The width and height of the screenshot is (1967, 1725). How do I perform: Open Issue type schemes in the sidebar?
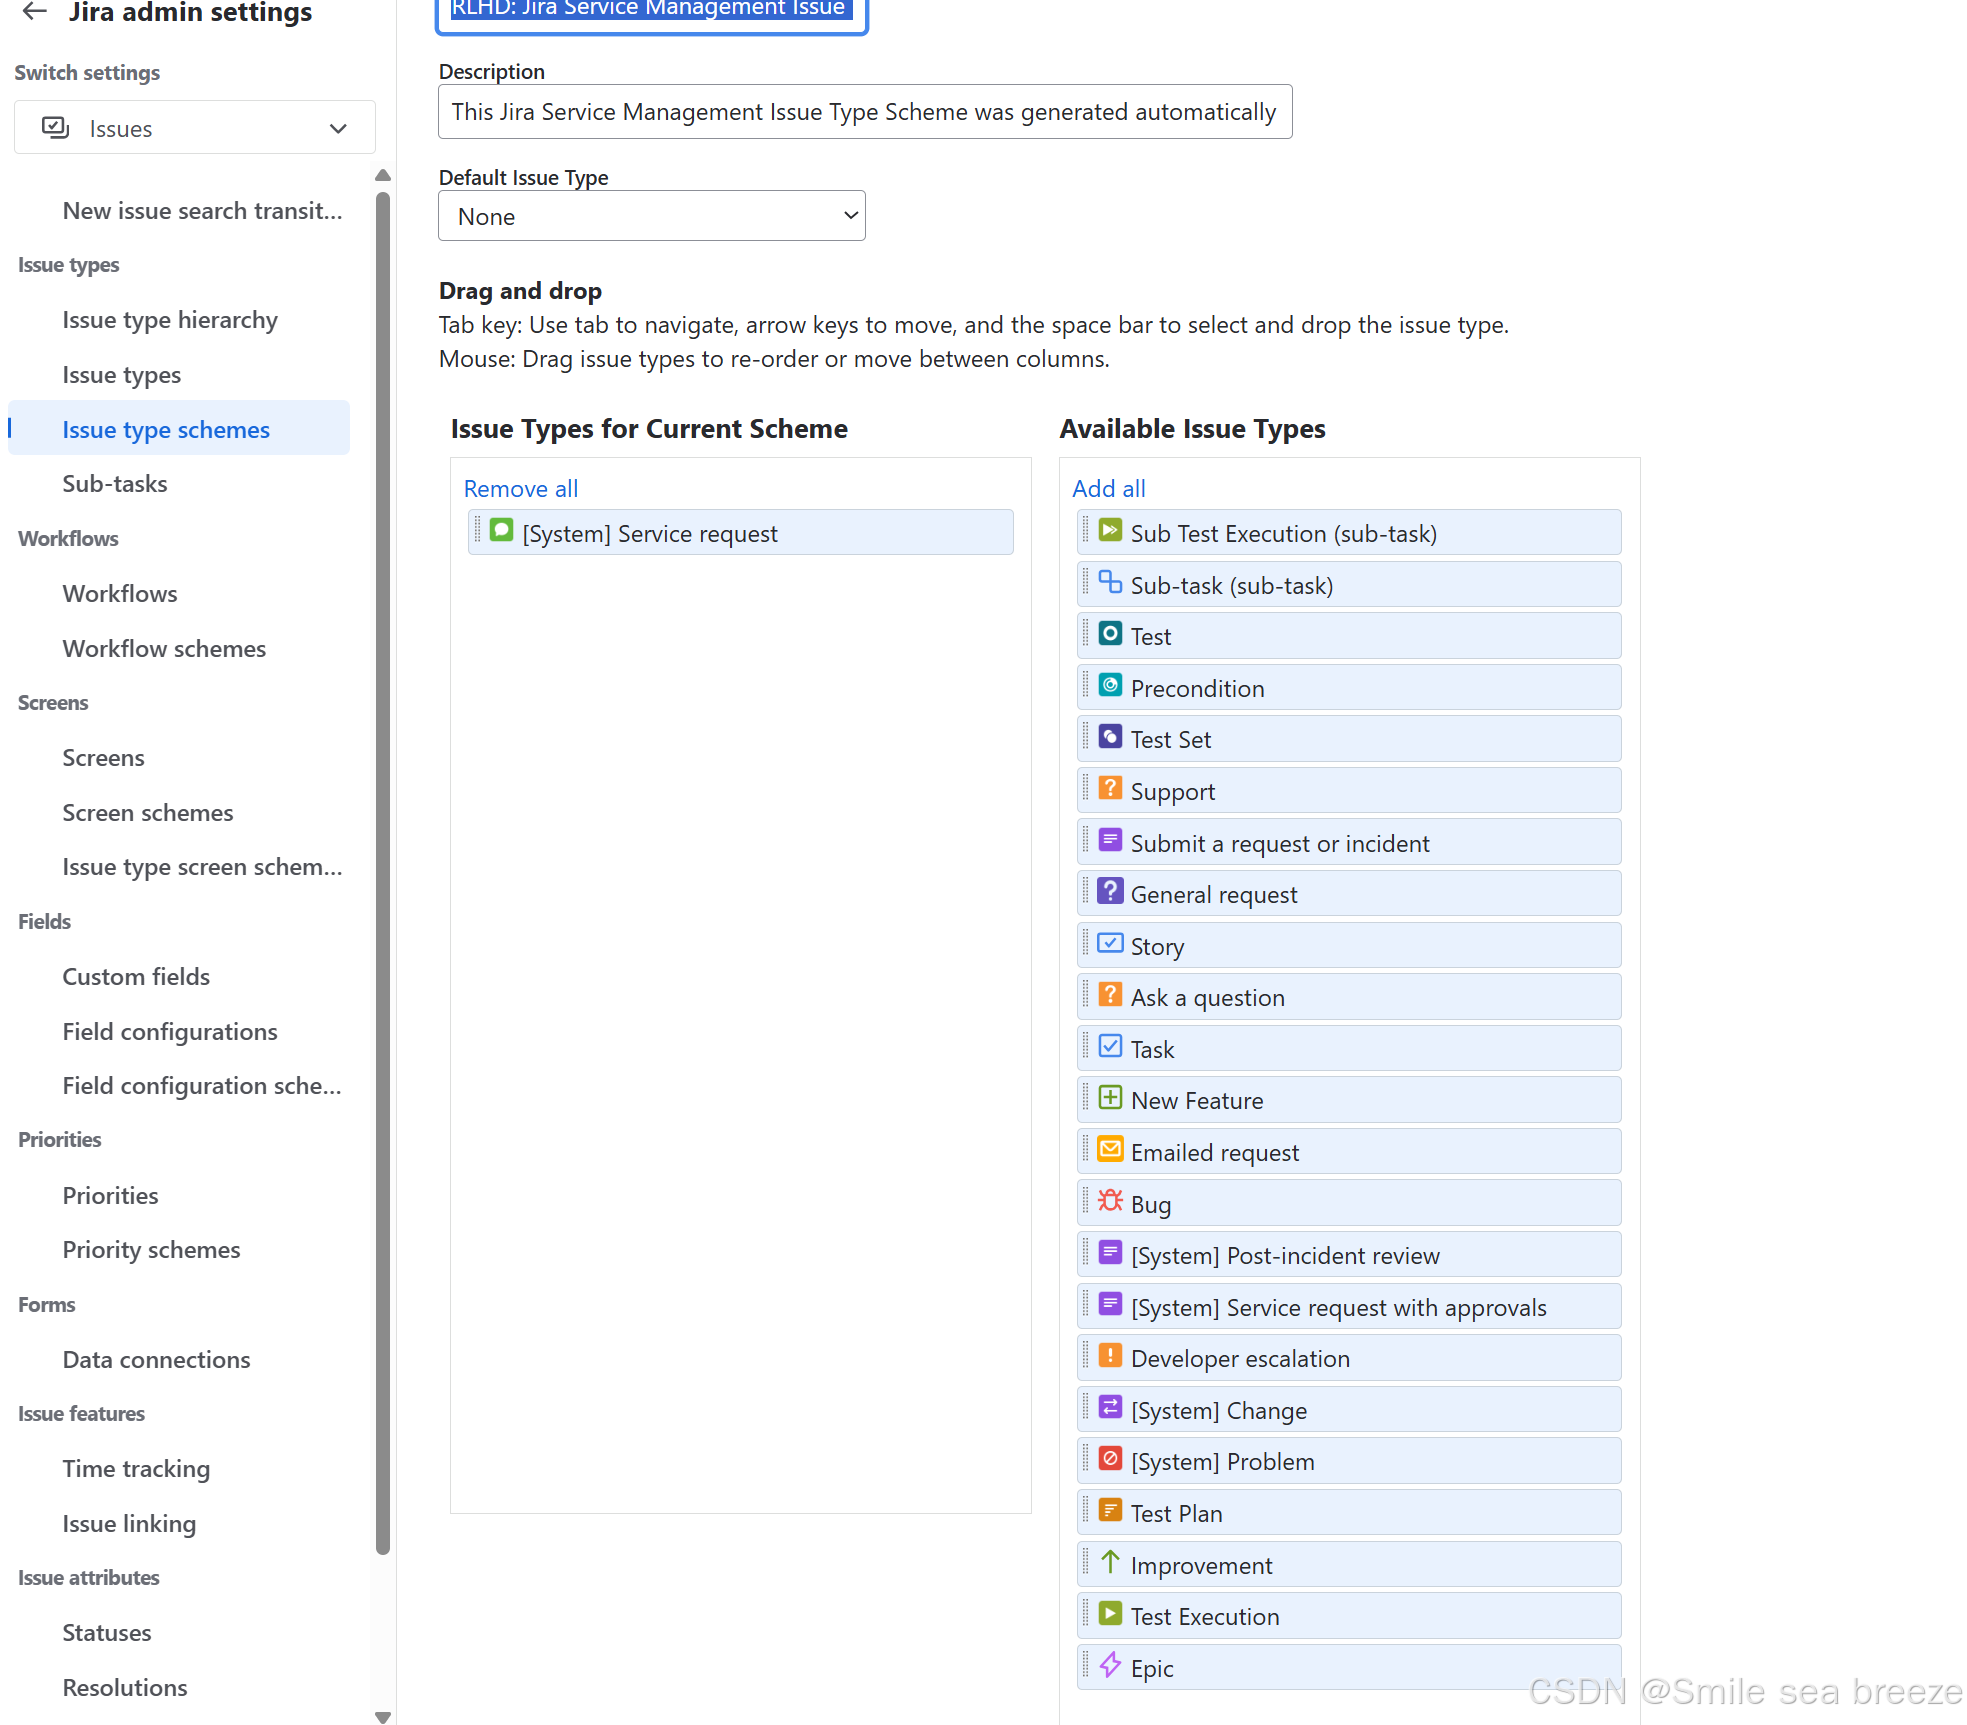click(x=166, y=429)
